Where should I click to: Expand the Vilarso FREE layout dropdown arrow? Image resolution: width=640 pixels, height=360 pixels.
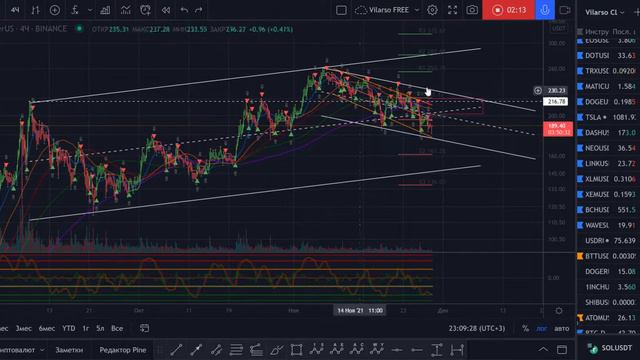point(417,10)
